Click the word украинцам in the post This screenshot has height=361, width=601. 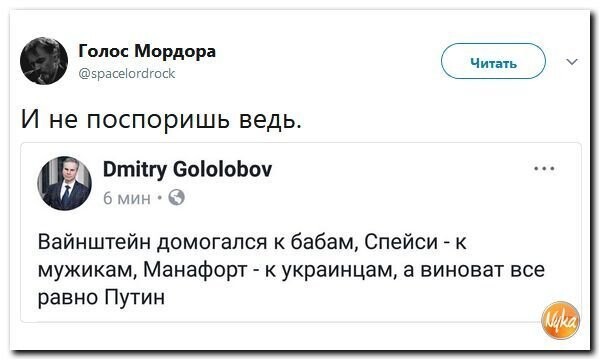[339, 271]
